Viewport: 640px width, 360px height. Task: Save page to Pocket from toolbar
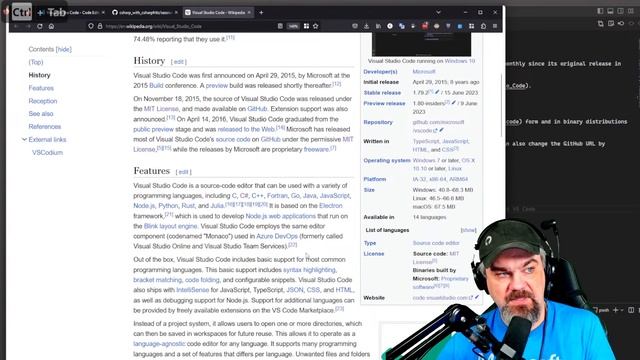coord(355,26)
